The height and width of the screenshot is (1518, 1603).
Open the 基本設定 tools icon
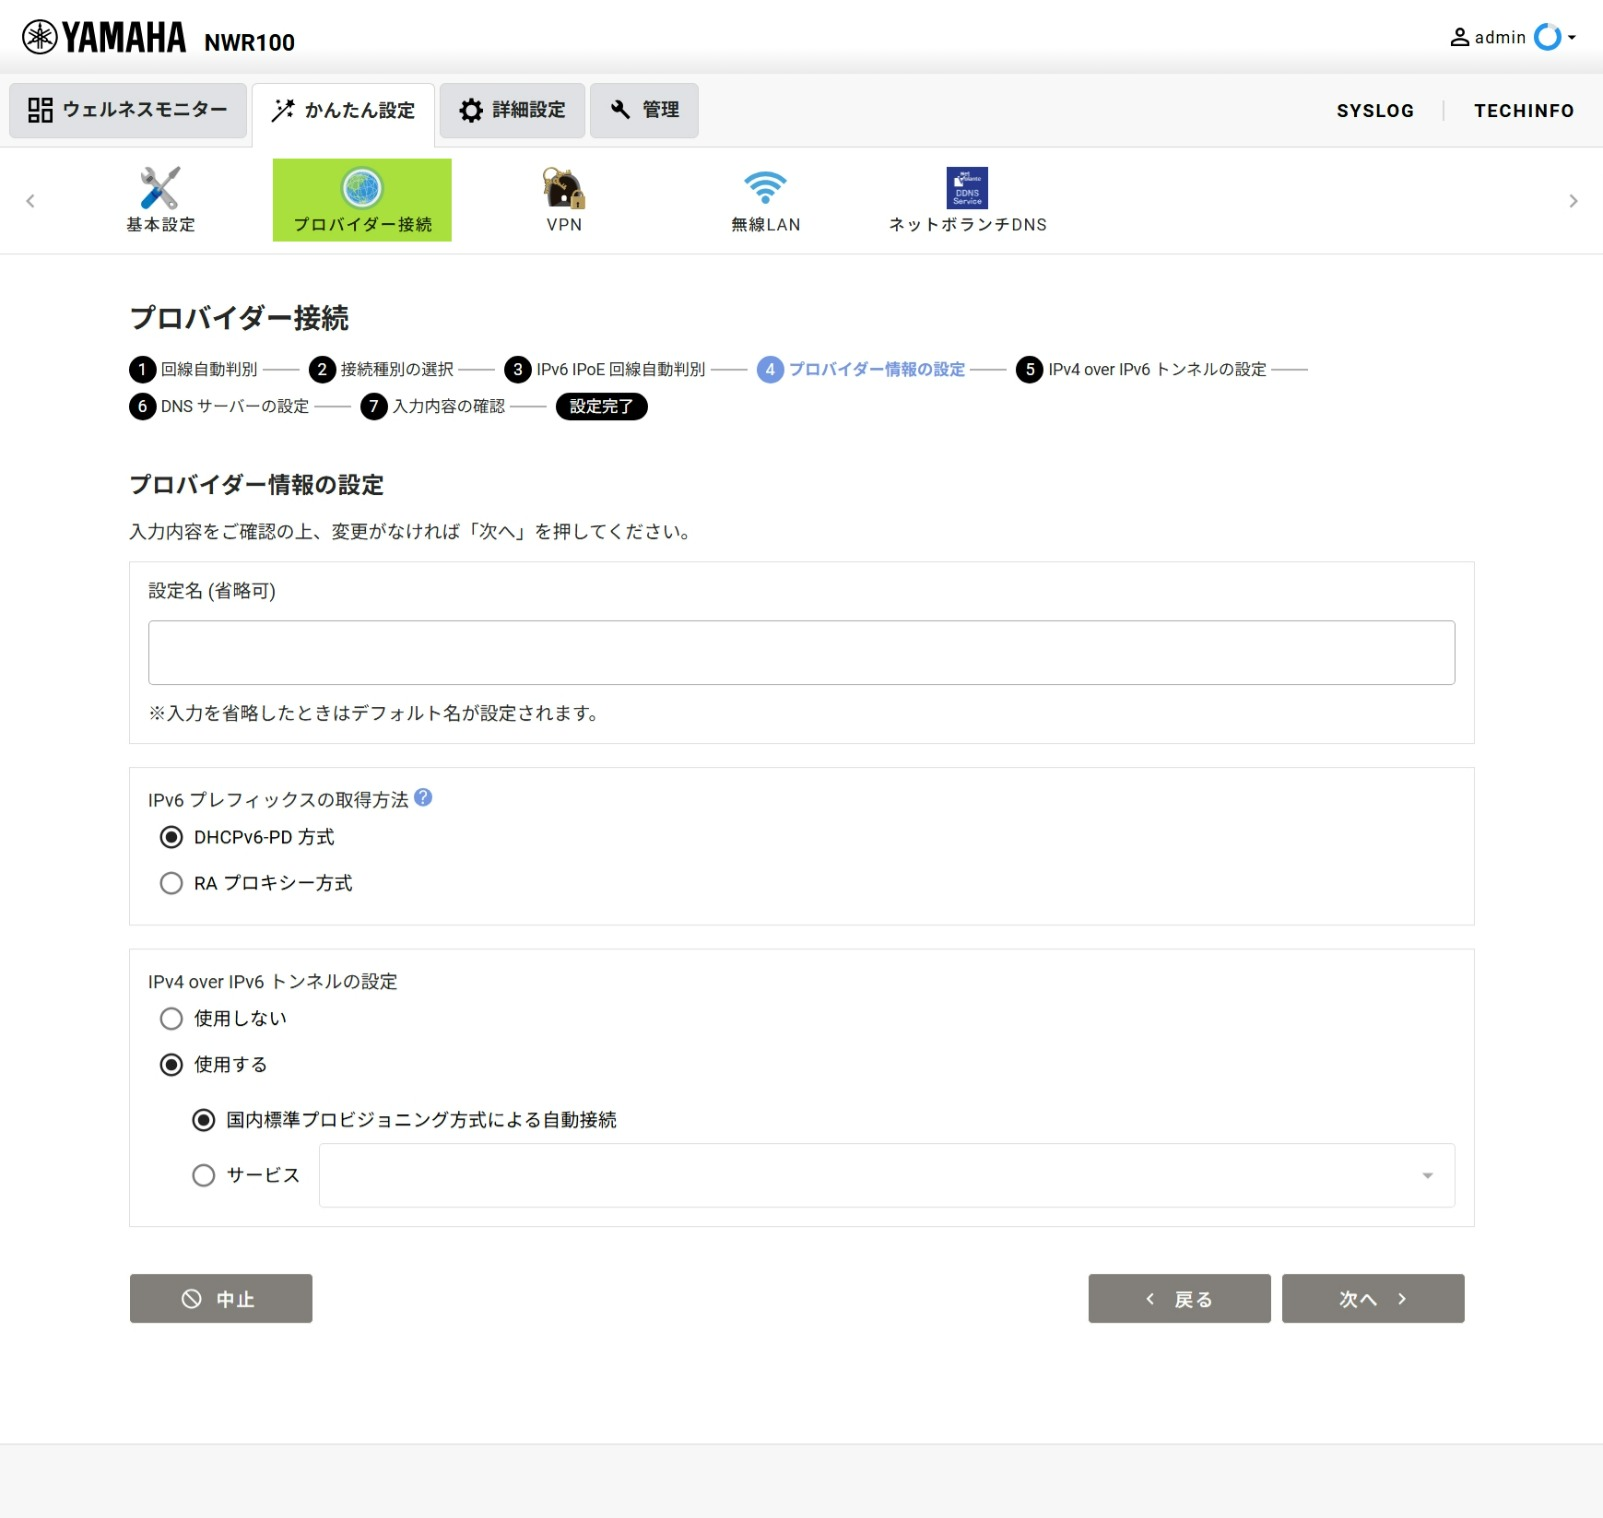click(x=160, y=188)
